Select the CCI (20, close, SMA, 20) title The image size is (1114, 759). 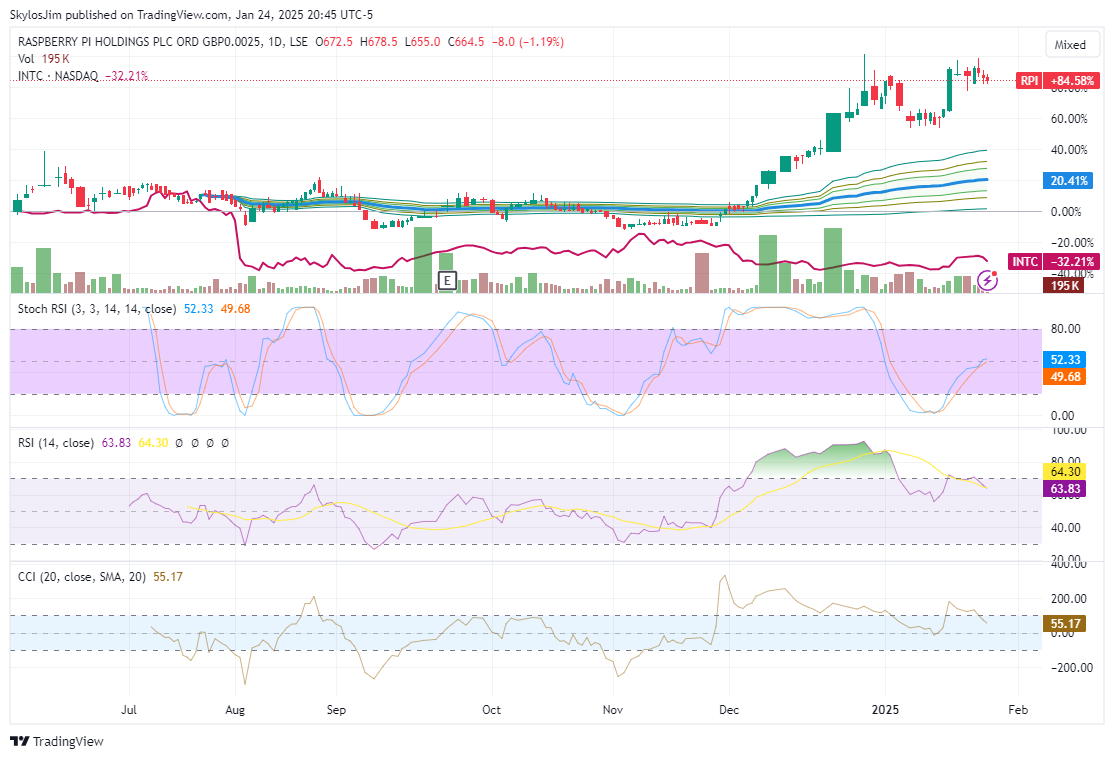[82, 577]
